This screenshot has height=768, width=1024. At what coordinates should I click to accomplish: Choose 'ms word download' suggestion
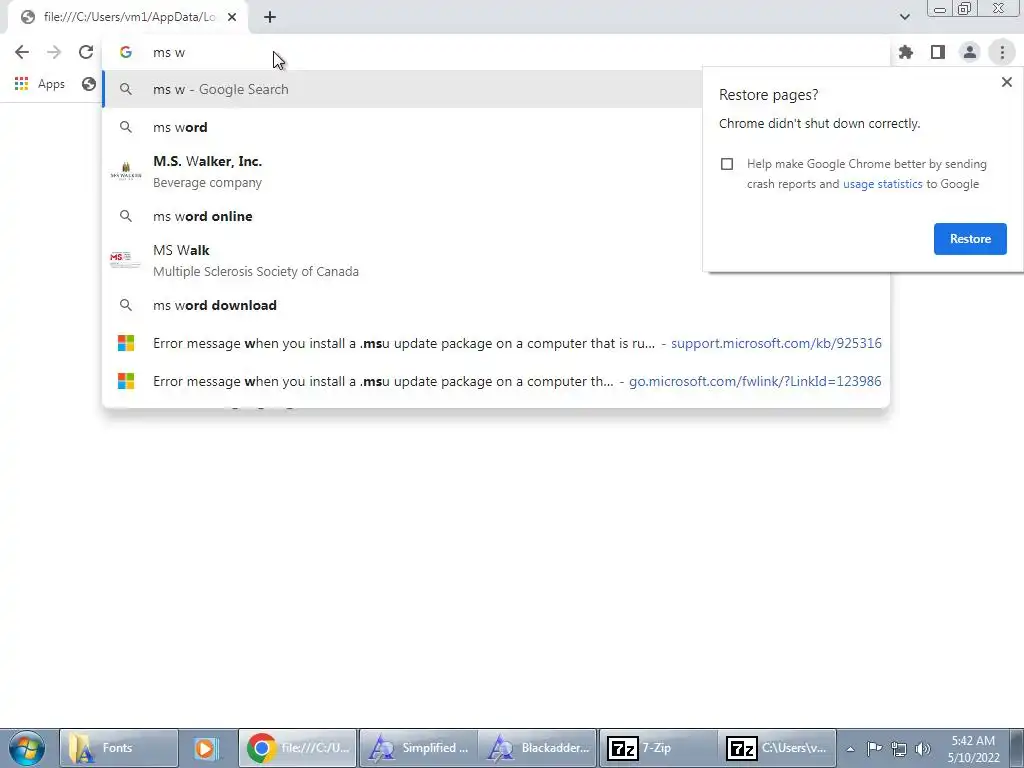point(496,305)
